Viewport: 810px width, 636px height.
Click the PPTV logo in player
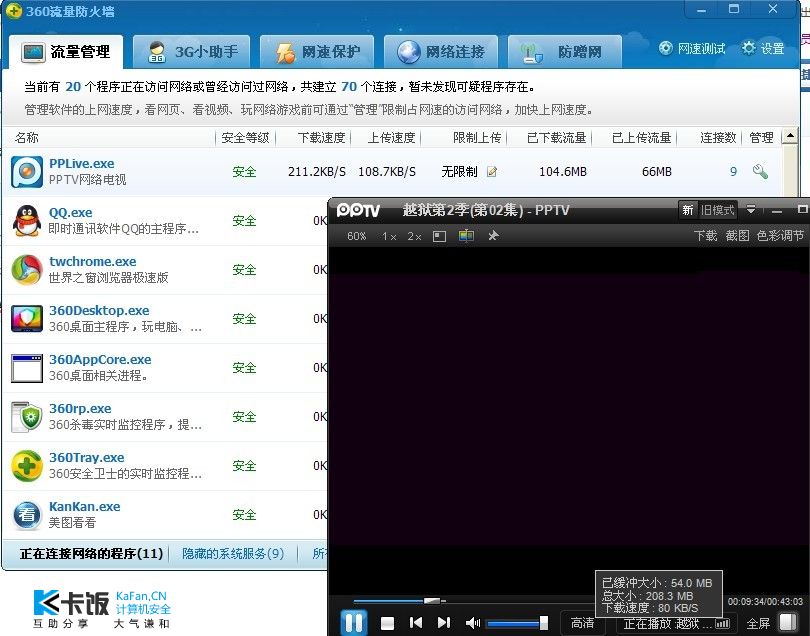[x=359, y=210]
